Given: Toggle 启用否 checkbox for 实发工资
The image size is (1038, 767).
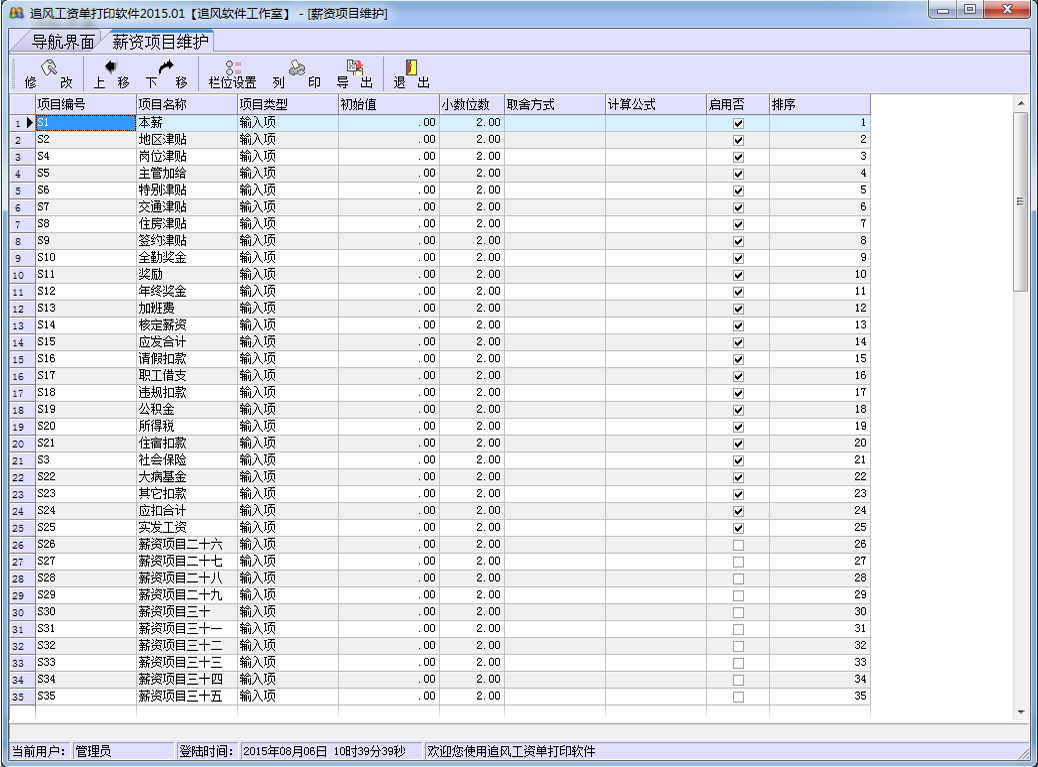Looking at the screenshot, I should pos(738,528).
